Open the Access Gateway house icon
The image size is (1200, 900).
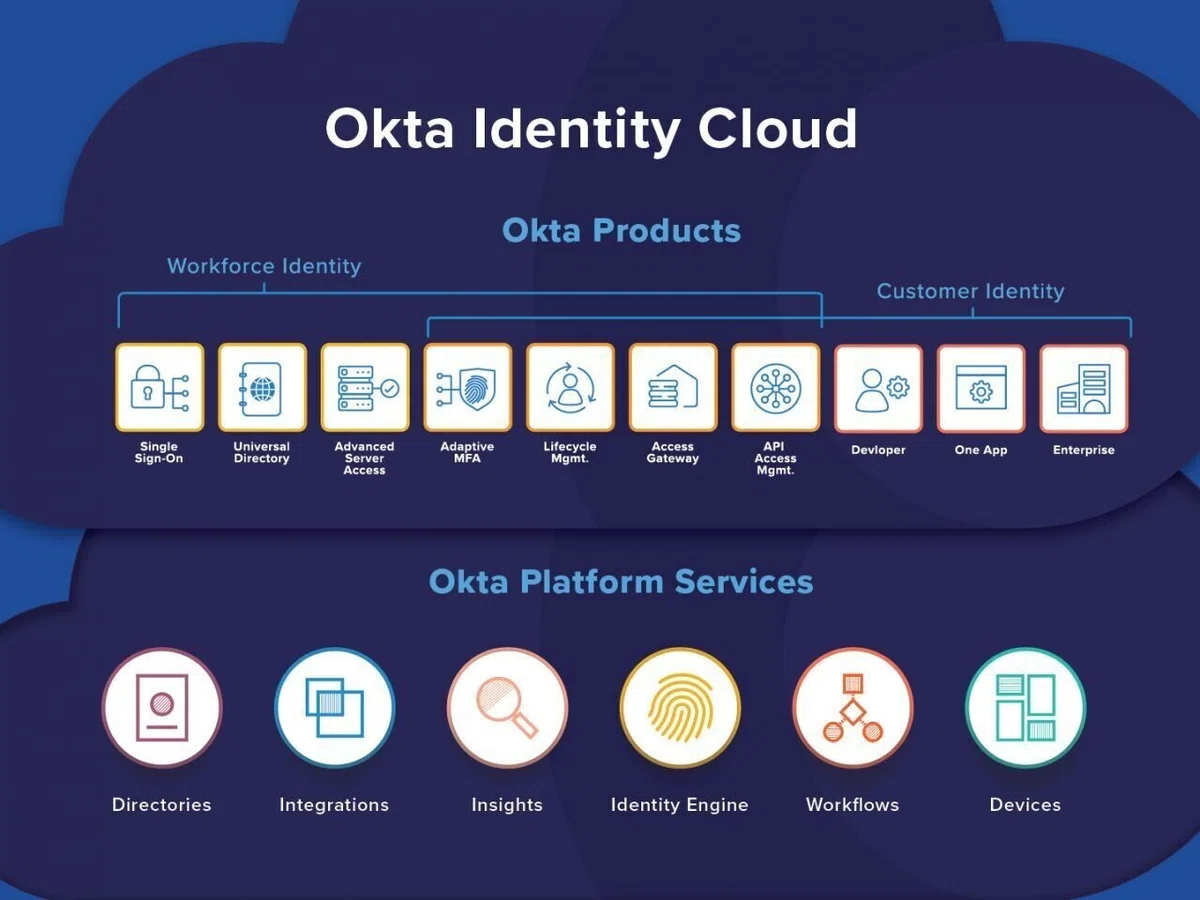(673, 388)
